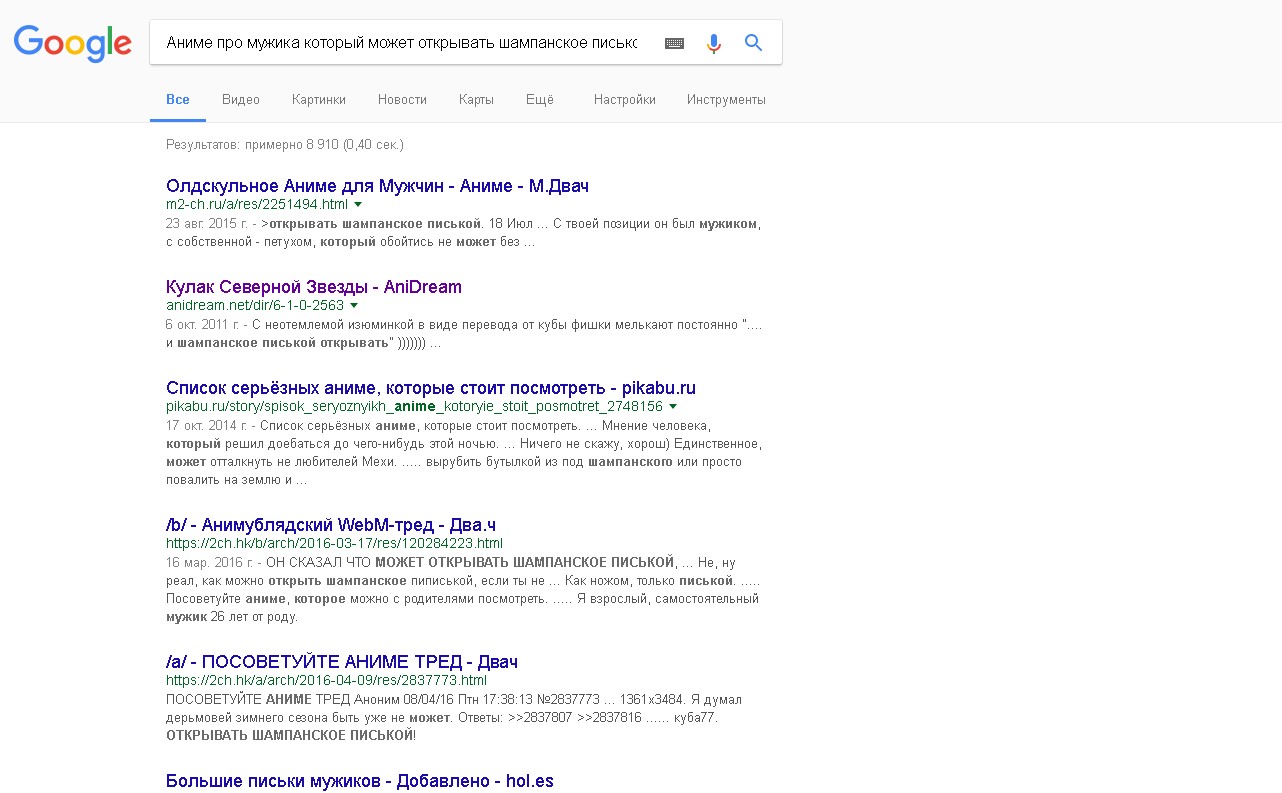
Task: Click the Google logo
Action: click(72, 43)
